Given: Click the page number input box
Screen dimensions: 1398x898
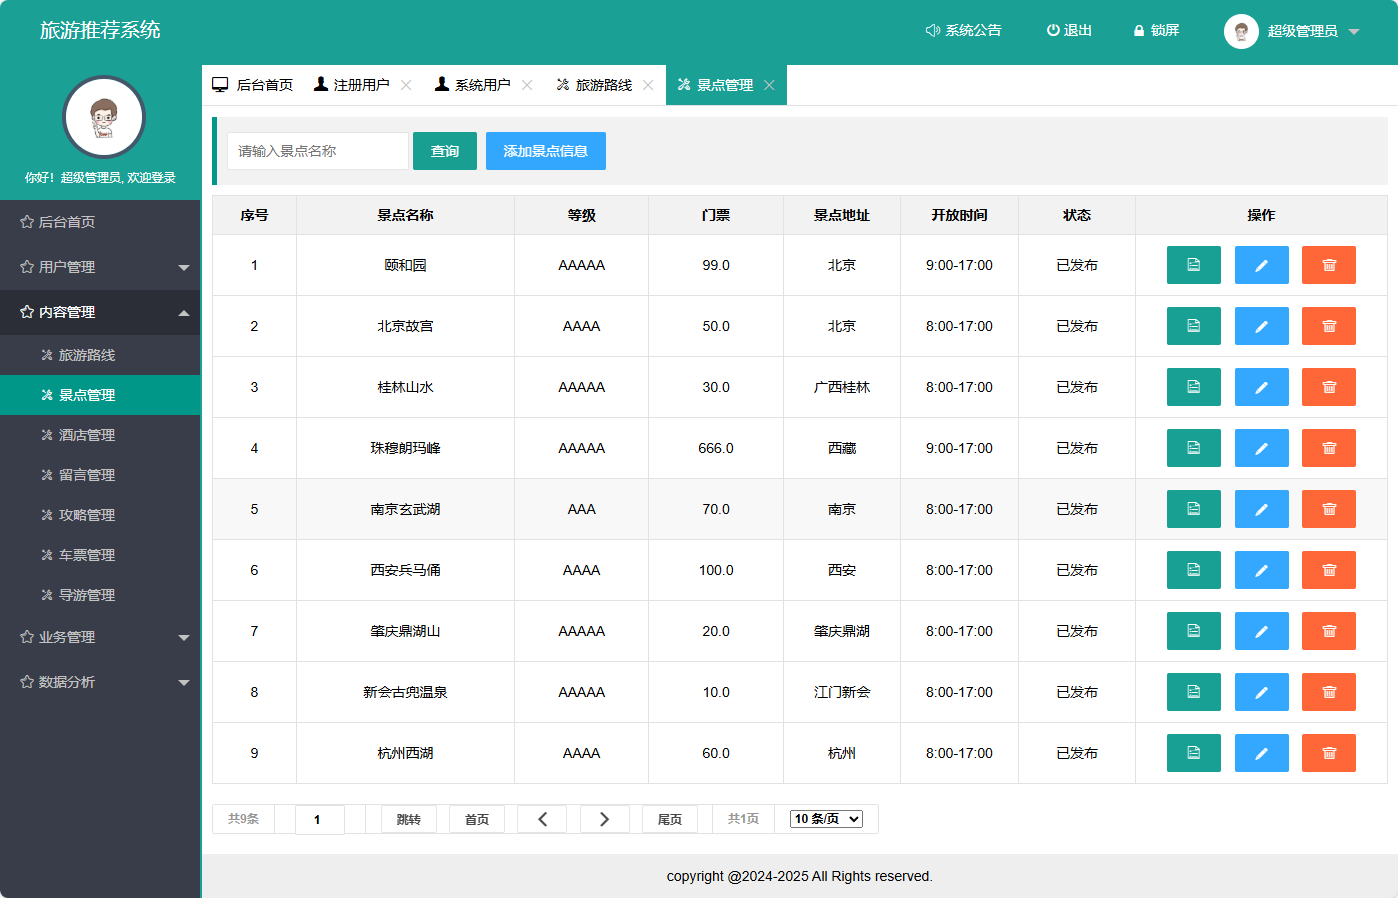Looking at the screenshot, I should click(320, 819).
